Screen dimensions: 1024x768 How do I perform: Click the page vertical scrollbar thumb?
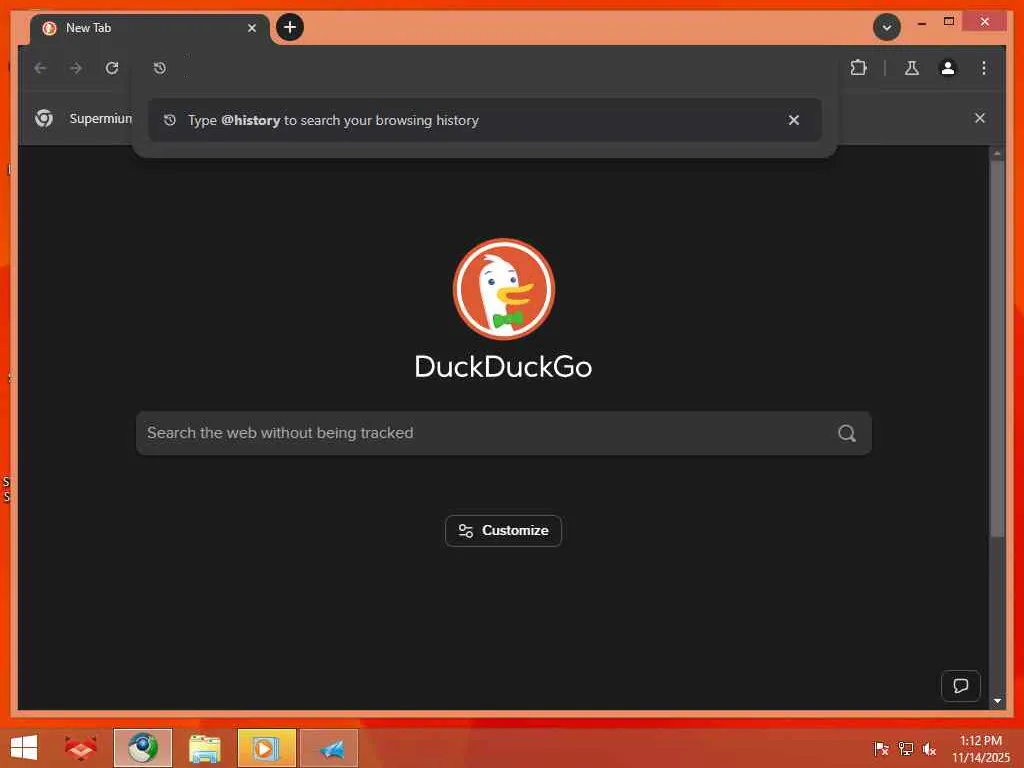point(997,349)
